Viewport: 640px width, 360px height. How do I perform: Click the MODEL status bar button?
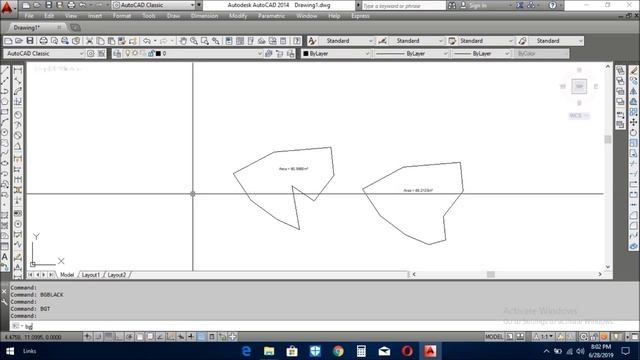[494, 337]
